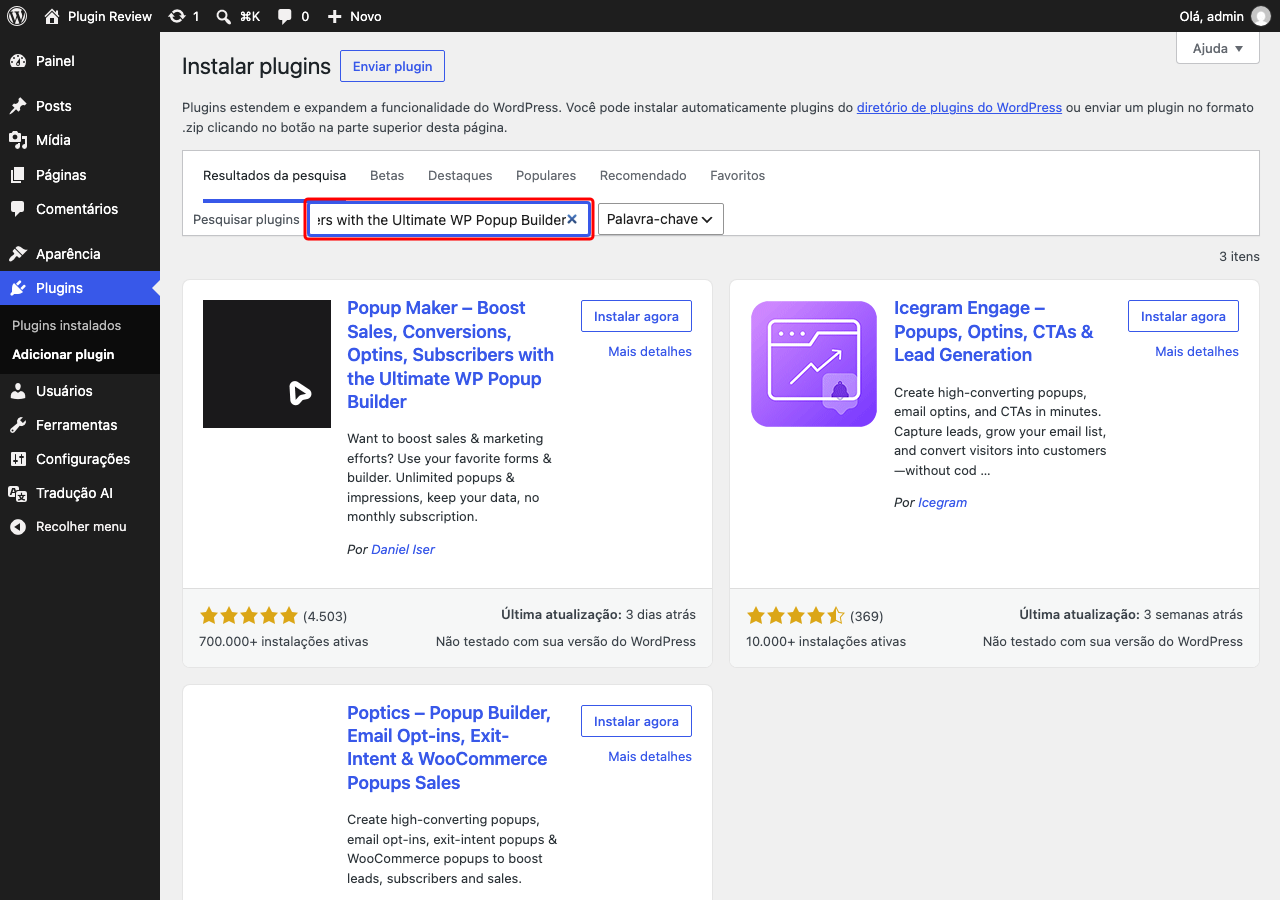1280x900 pixels.
Task: Click the Mídia icon in sidebar
Action: point(18,140)
